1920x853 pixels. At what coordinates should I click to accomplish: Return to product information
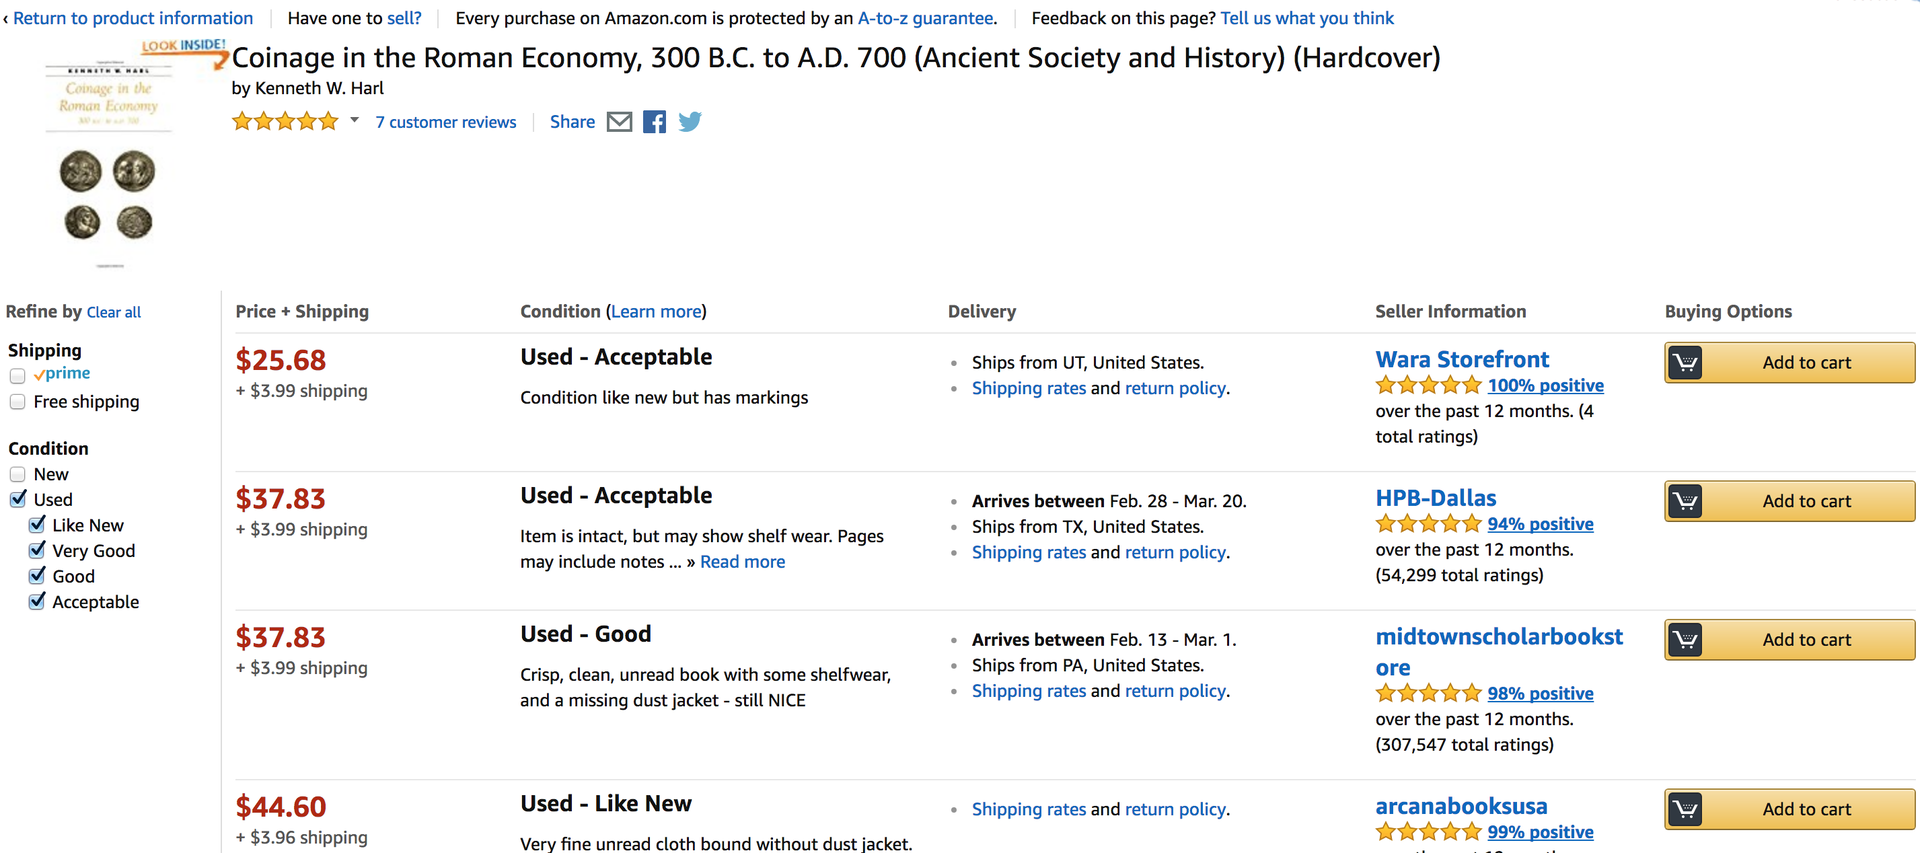(132, 18)
